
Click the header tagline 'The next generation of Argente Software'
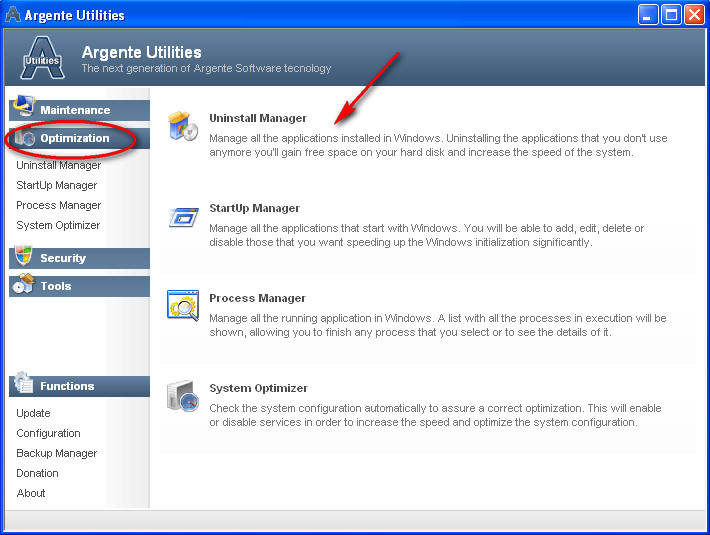click(206, 68)
